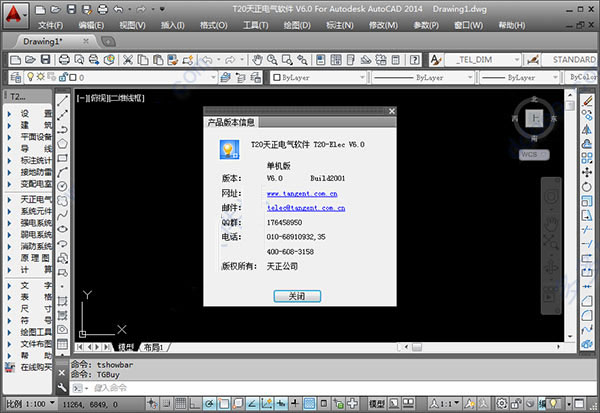600x413 pixels.
Task: Toggle ortho mode in the status bar
Action: pos(195,403)
